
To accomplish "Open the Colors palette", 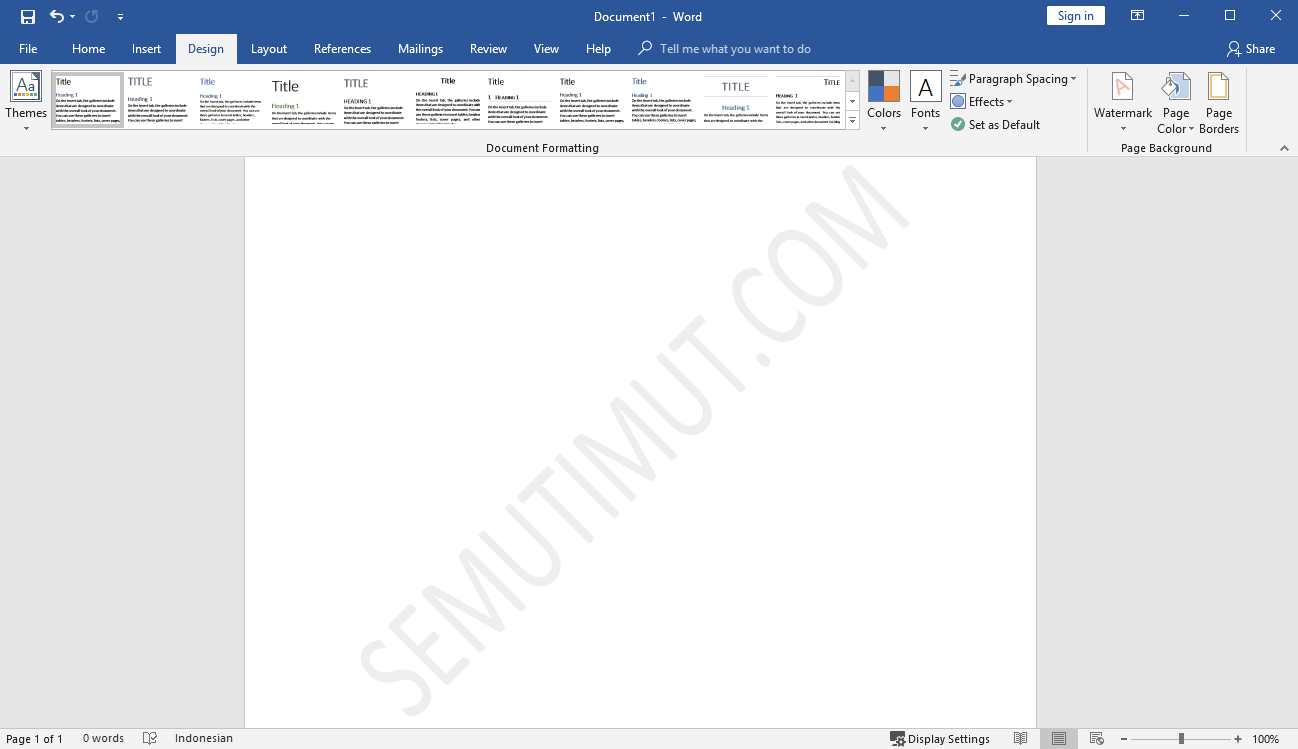I will [x=884, y=102].
